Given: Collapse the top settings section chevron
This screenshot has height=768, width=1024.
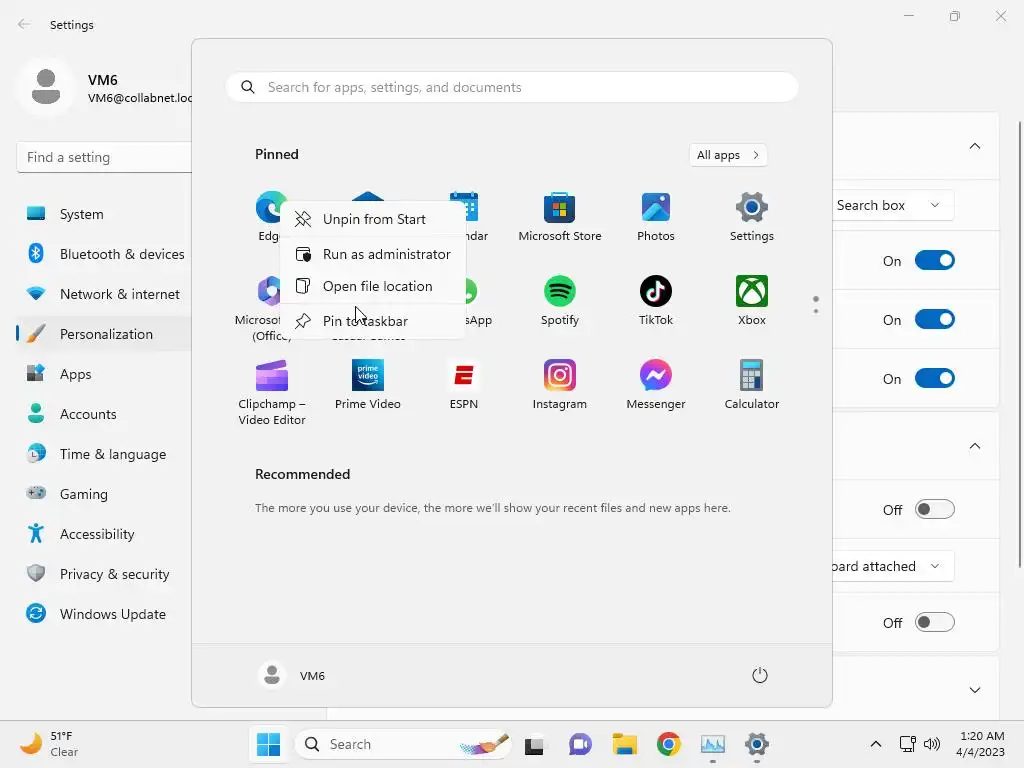Looking at the screenshot, I should pyautogui.click(x=974, y=146).
